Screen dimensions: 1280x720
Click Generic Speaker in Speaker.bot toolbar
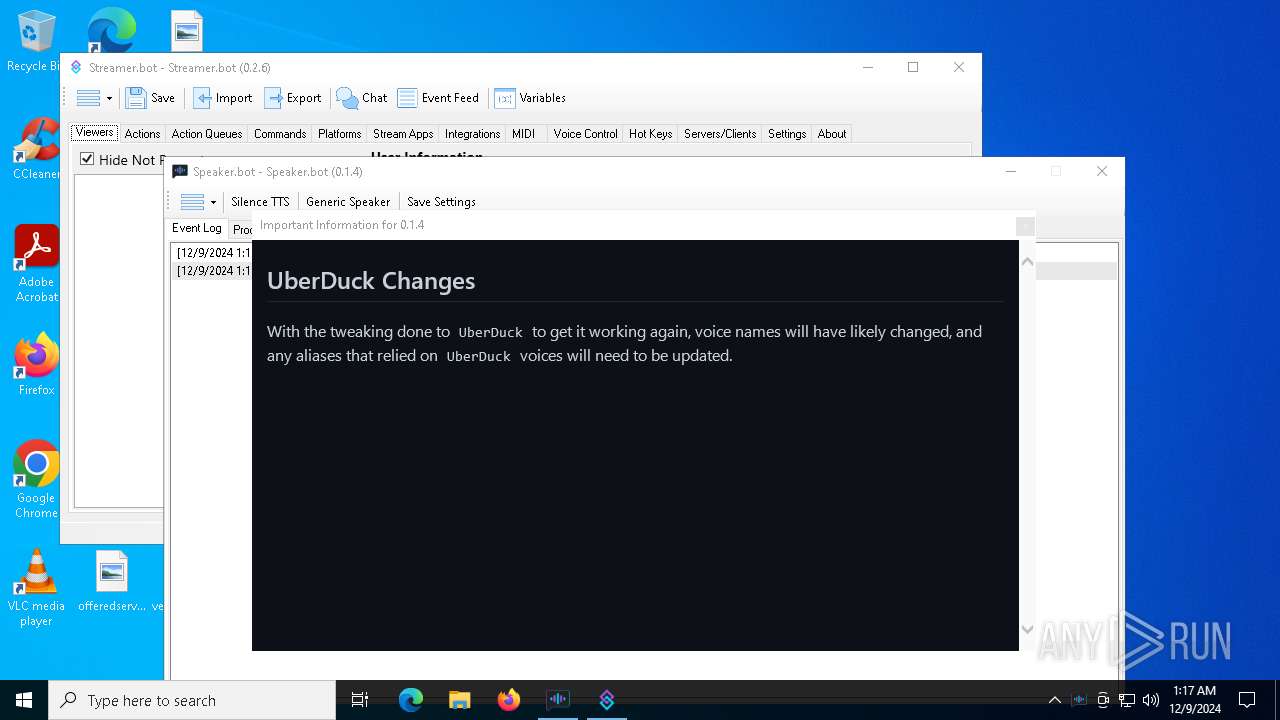click(x=348, y=202)
